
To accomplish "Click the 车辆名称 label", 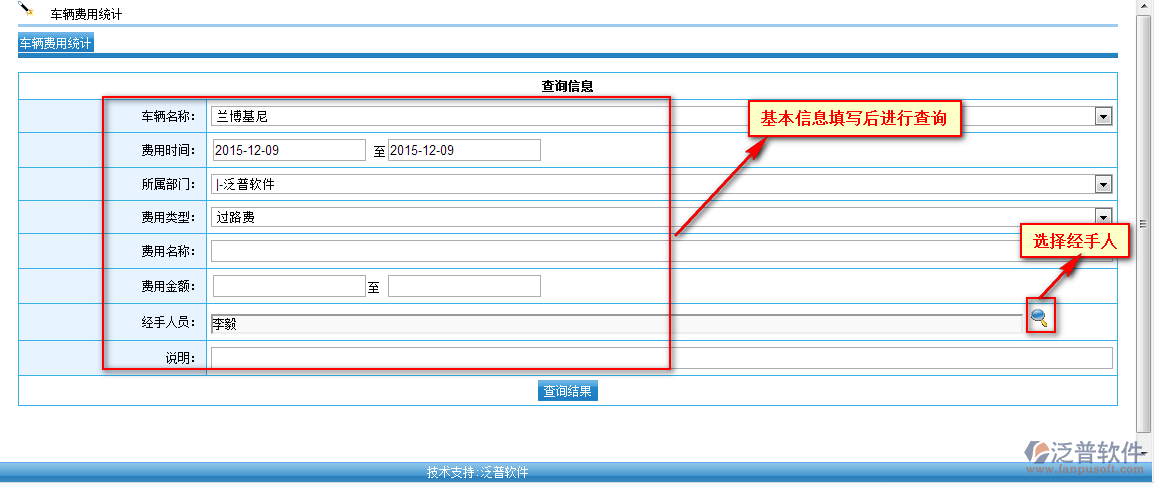I will click(x=168, y=116).
